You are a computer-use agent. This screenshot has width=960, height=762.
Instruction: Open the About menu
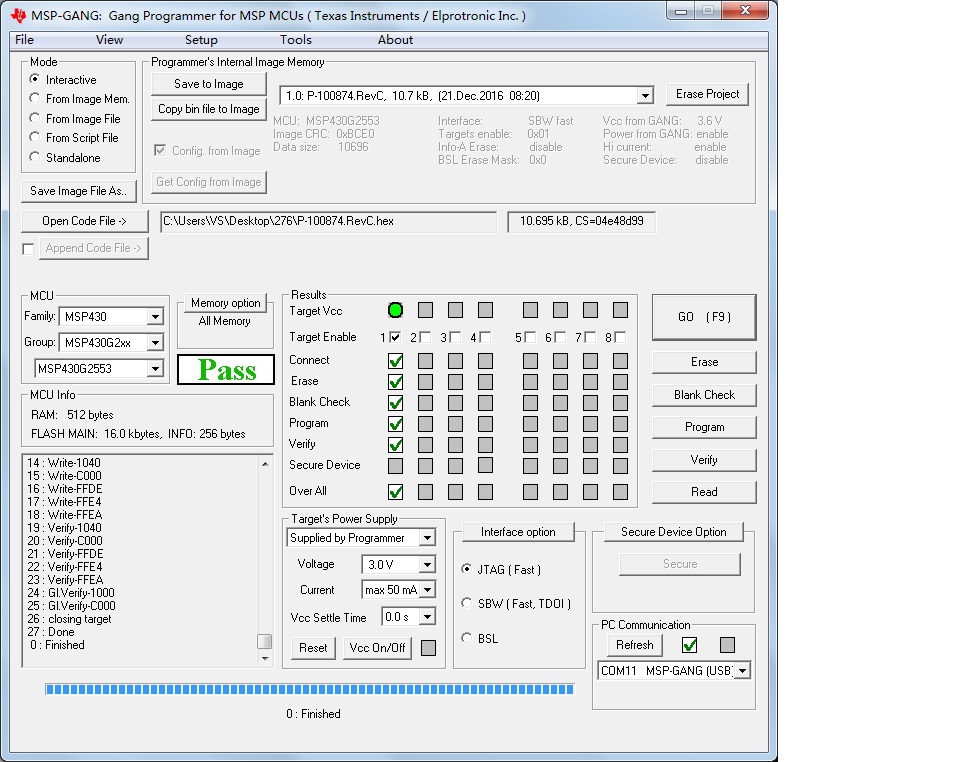pyautogui.click(x=396, y=40)
